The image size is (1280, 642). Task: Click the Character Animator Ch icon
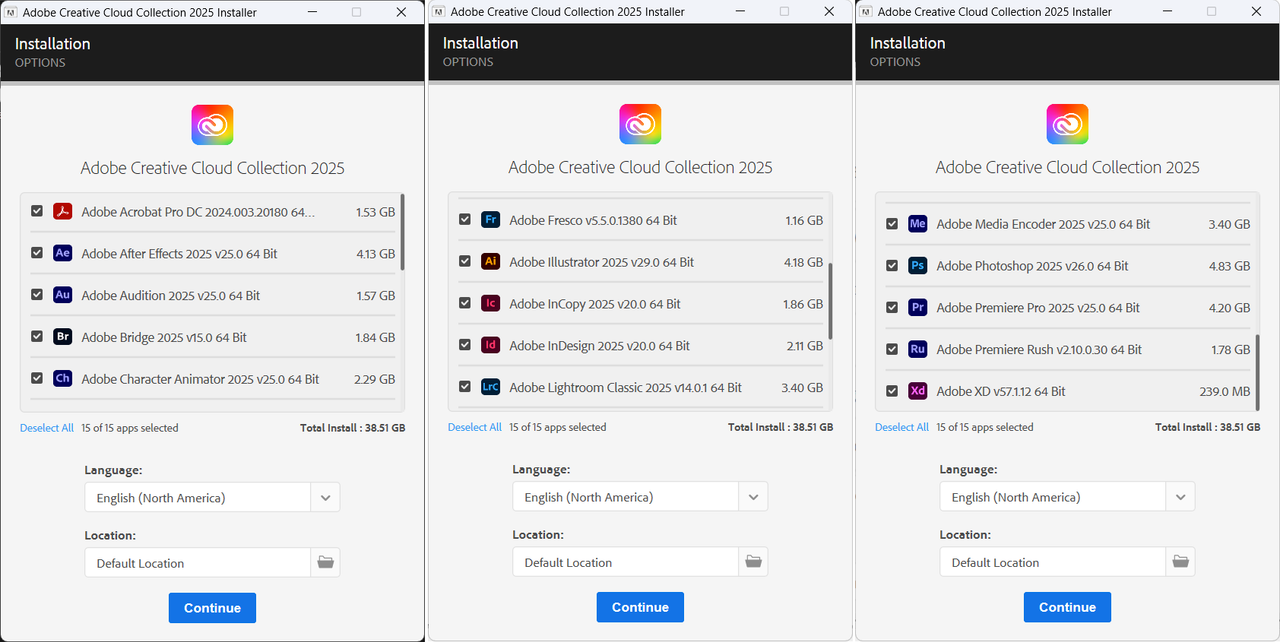[63, 379]
